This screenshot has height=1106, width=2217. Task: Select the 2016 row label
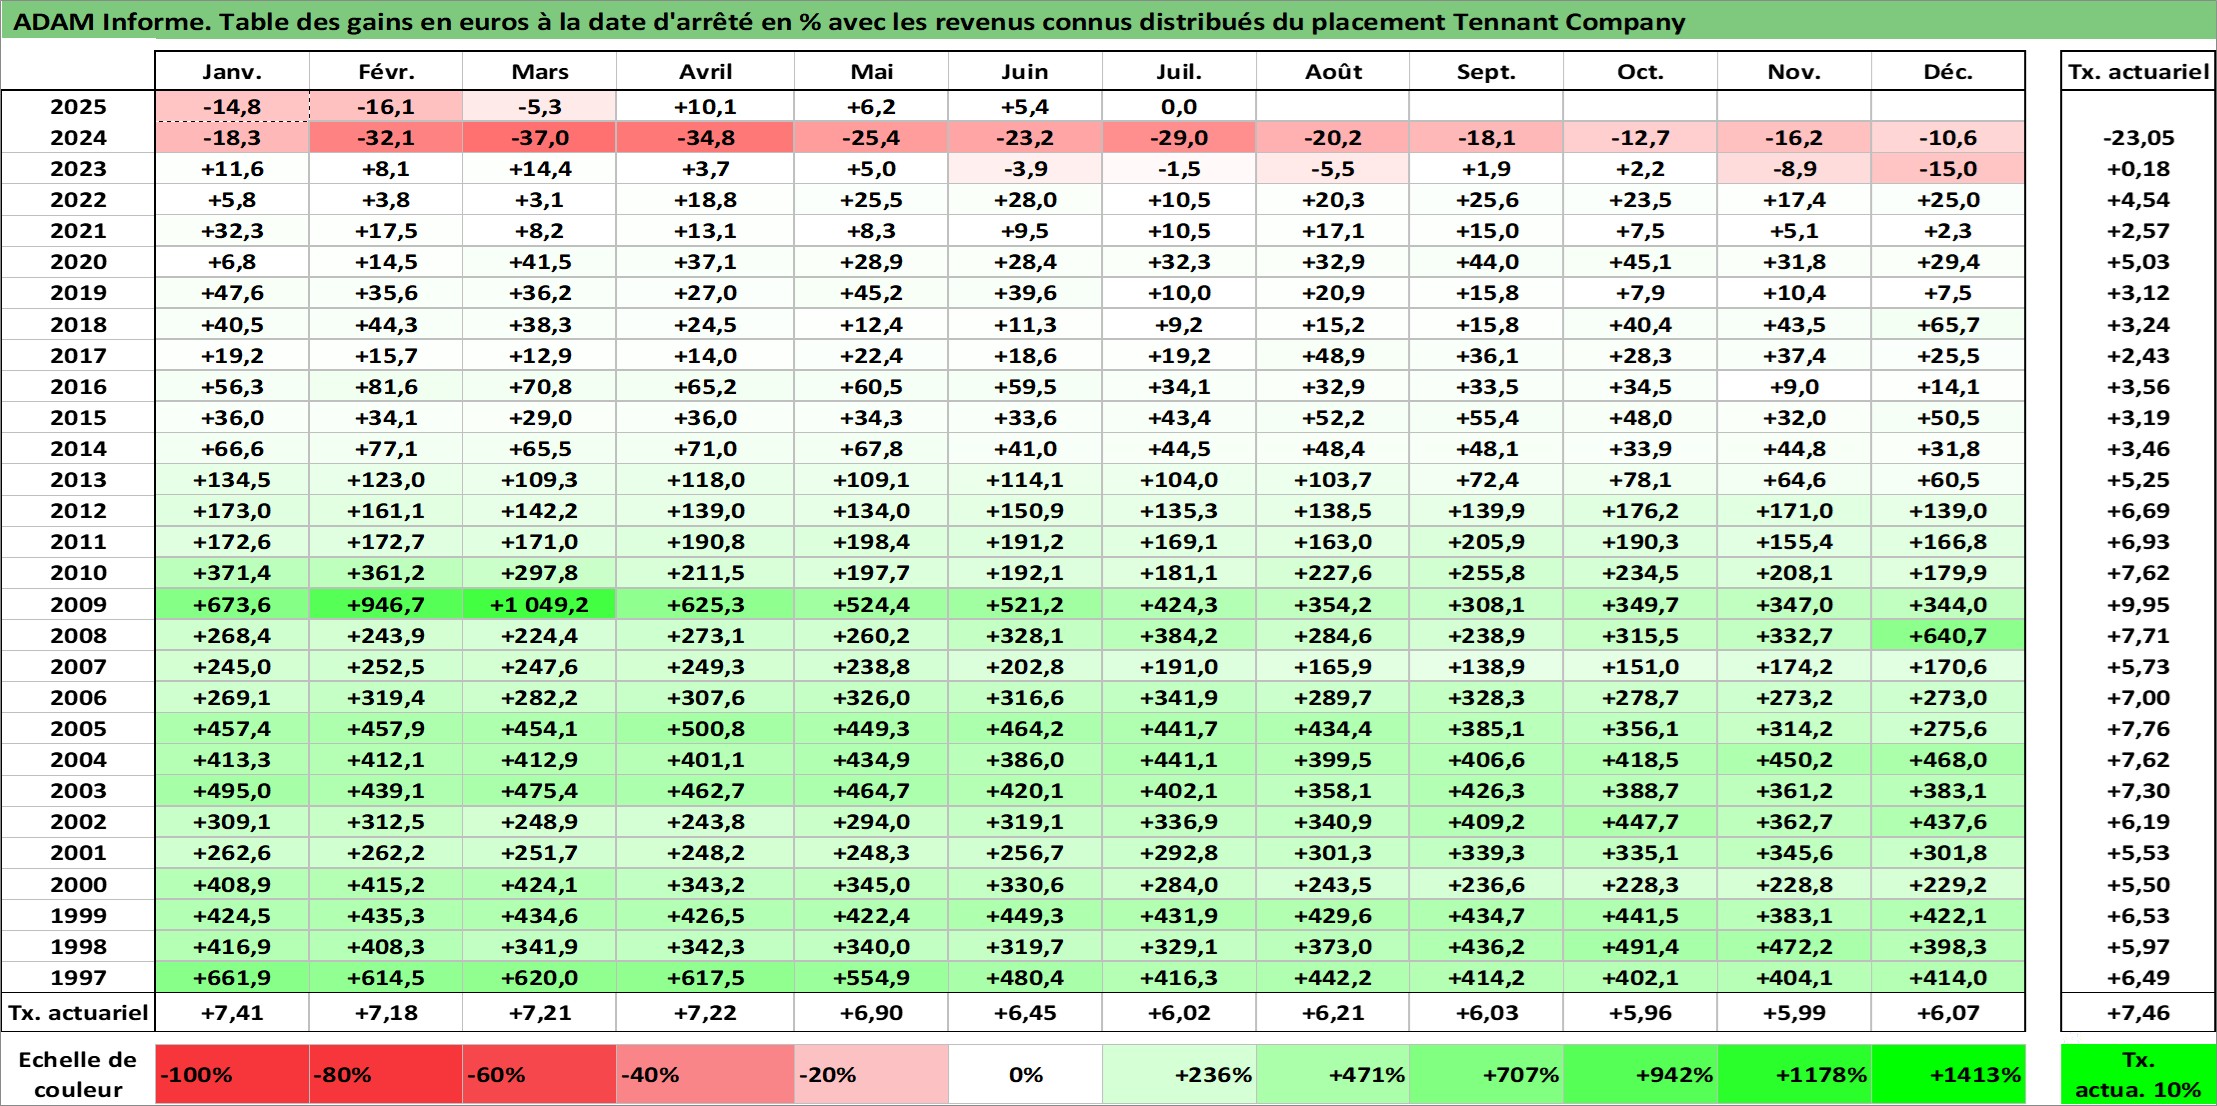[x=78, y=387]
